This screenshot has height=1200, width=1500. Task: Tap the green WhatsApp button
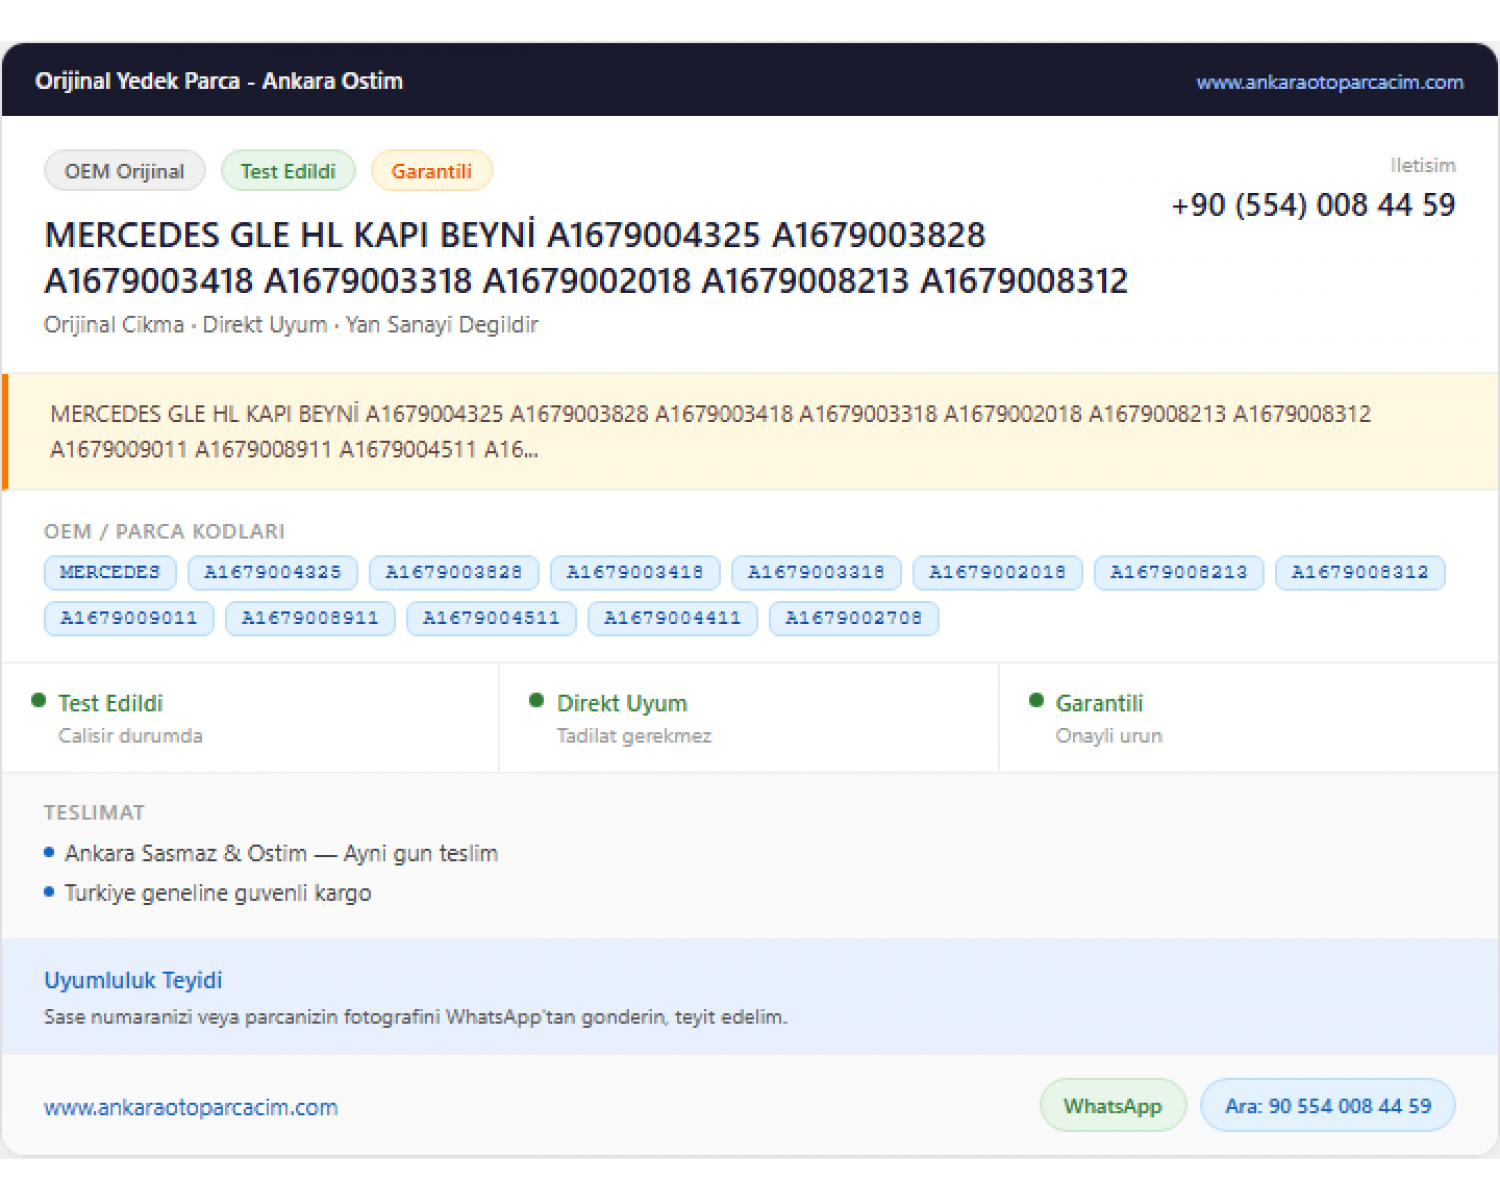(x=1113, y=1106)
